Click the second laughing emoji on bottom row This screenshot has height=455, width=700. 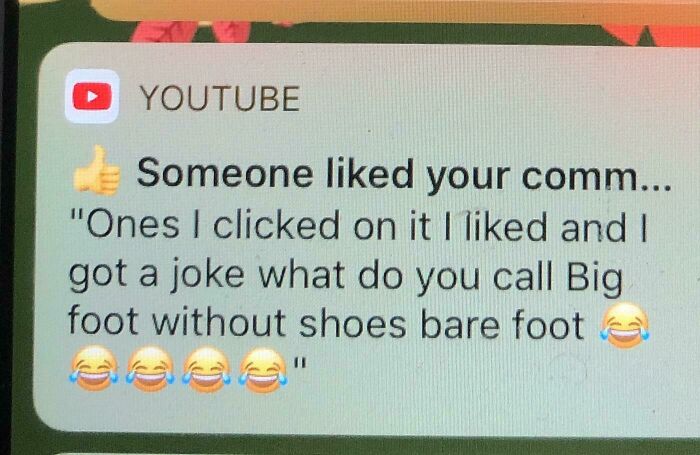(150, 369)
